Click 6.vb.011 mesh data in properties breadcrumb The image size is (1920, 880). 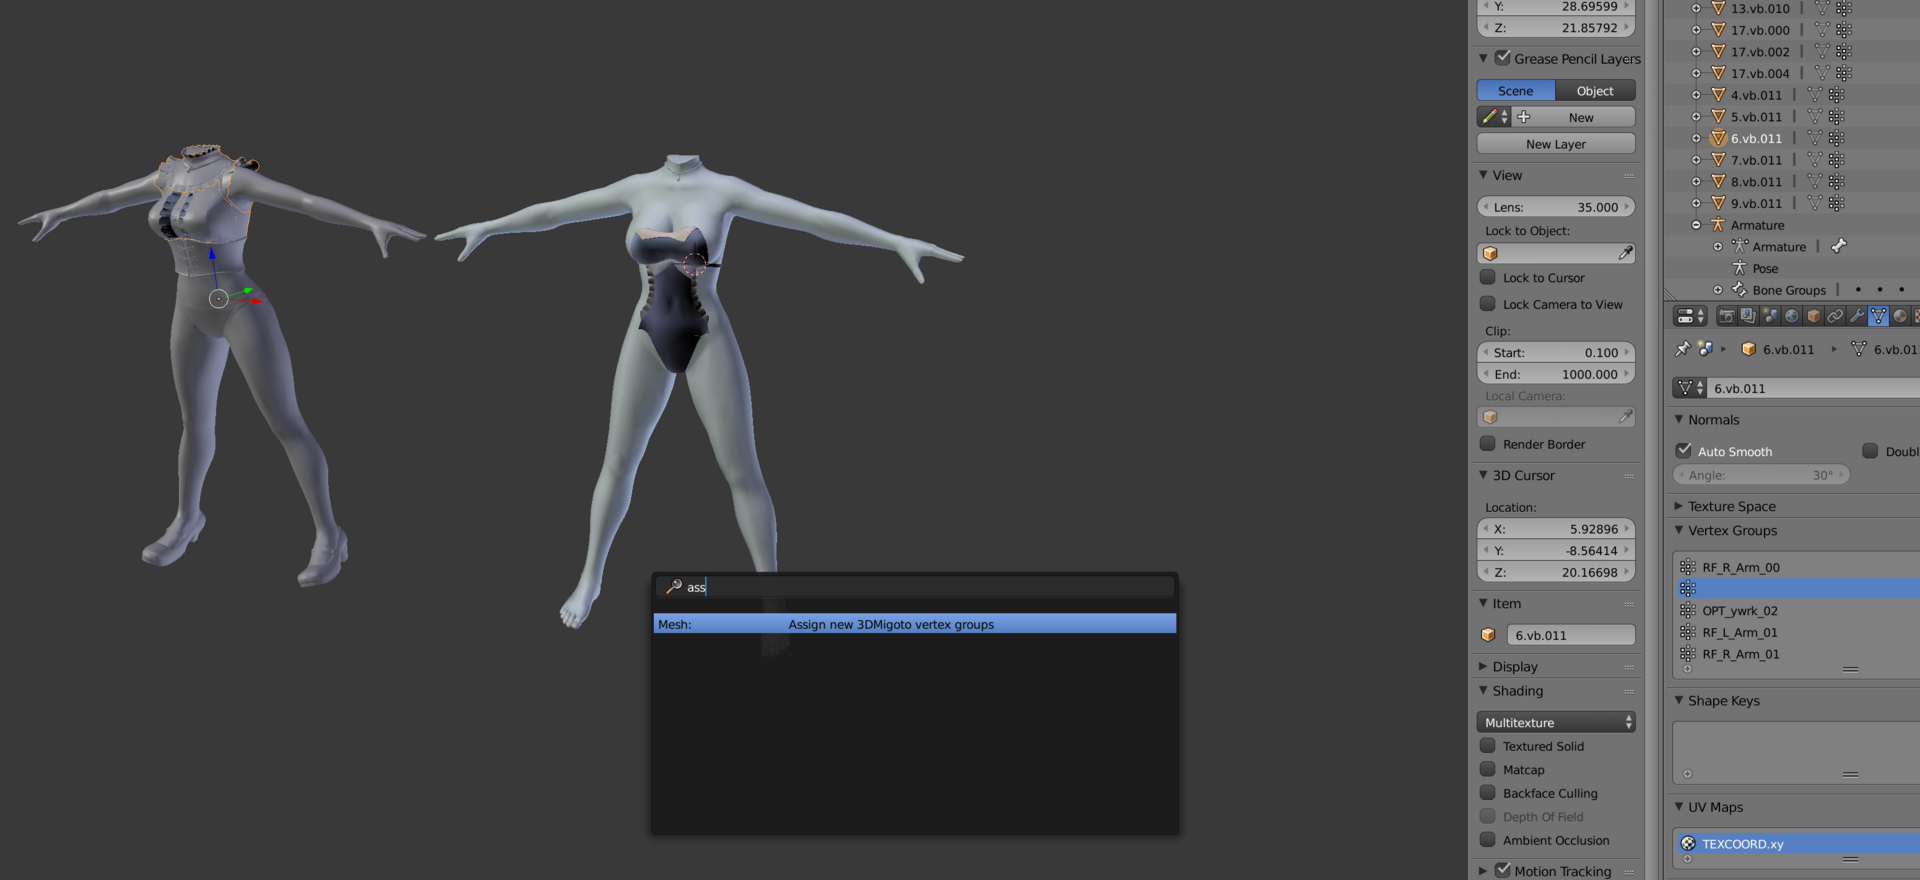pos(1886,349)
